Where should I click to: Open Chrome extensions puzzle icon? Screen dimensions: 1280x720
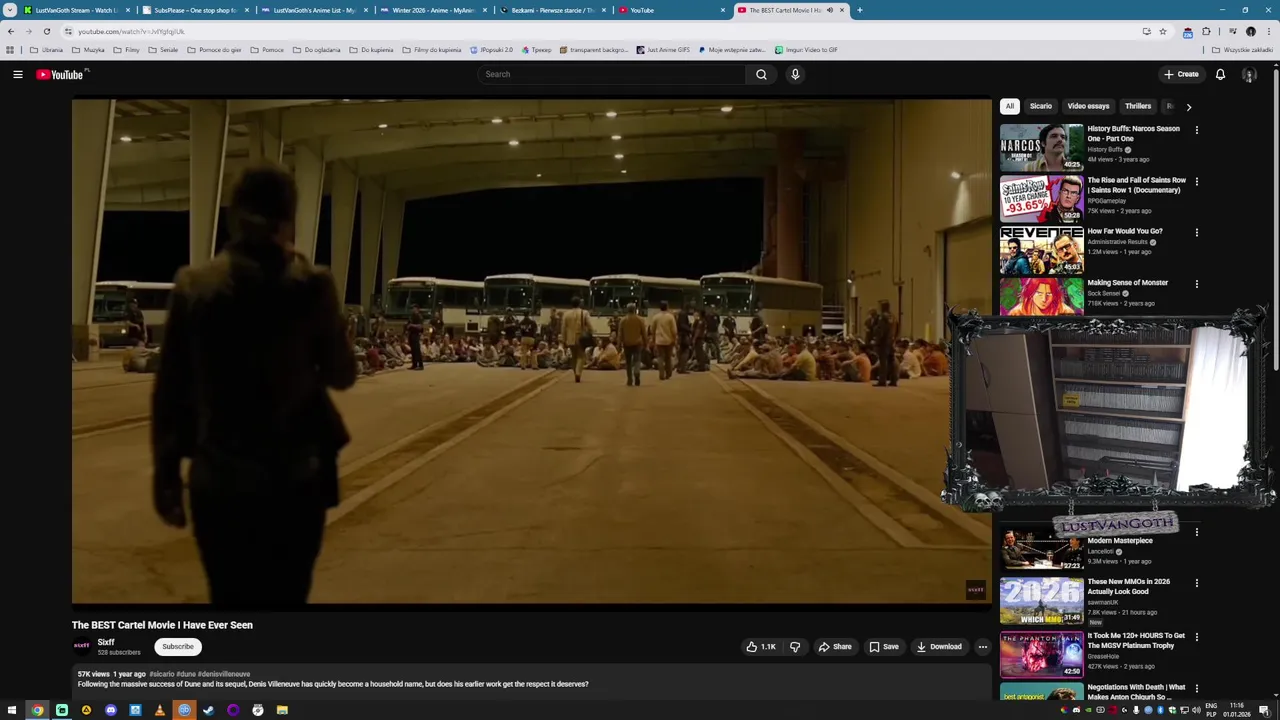[1206, 31]
